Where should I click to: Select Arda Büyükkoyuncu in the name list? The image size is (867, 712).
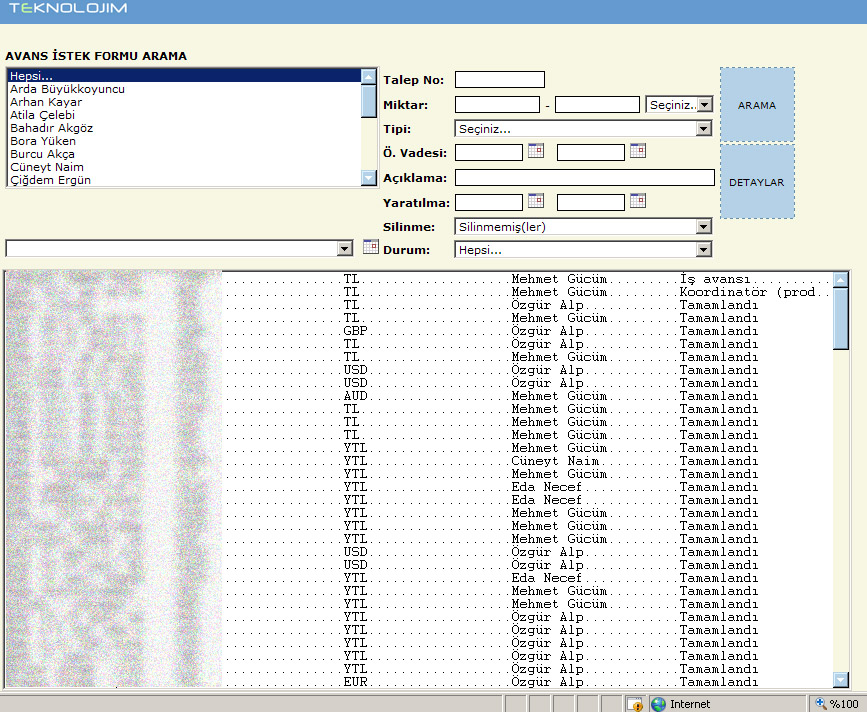pyautogui.click(x=67, y=89)
